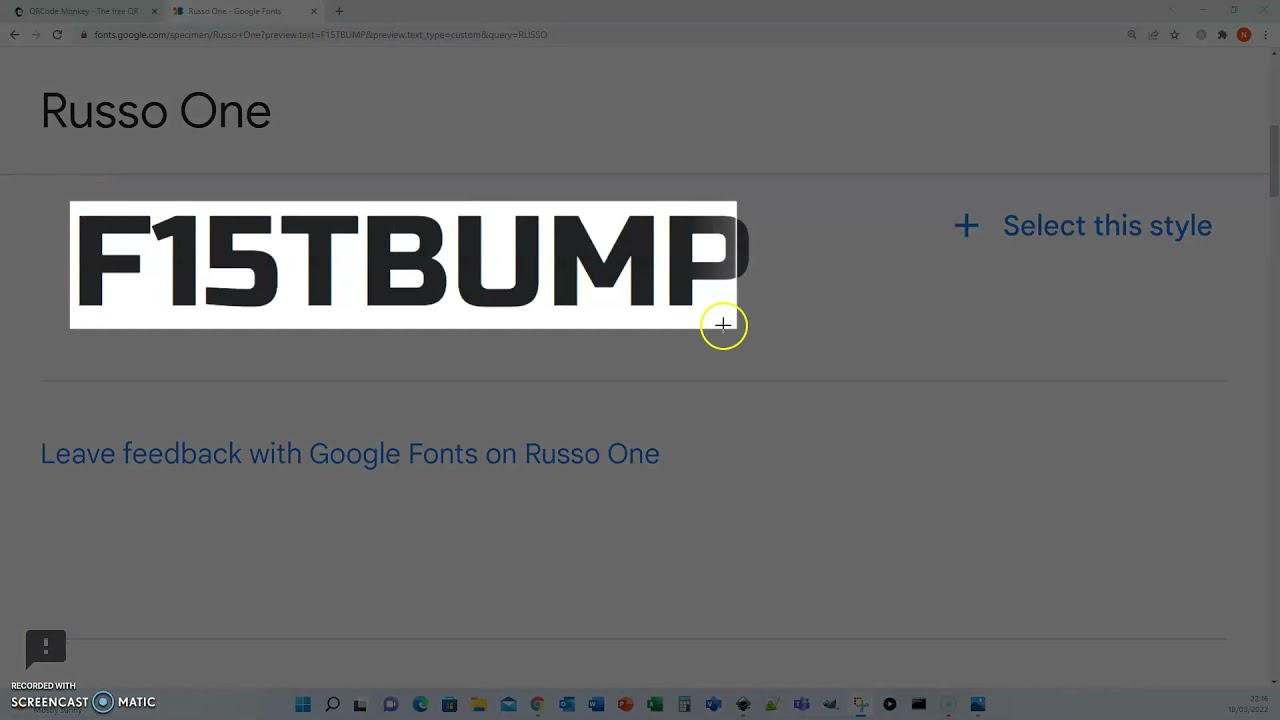Click the F15TBUMP preview text

click(x=413, y=262)
